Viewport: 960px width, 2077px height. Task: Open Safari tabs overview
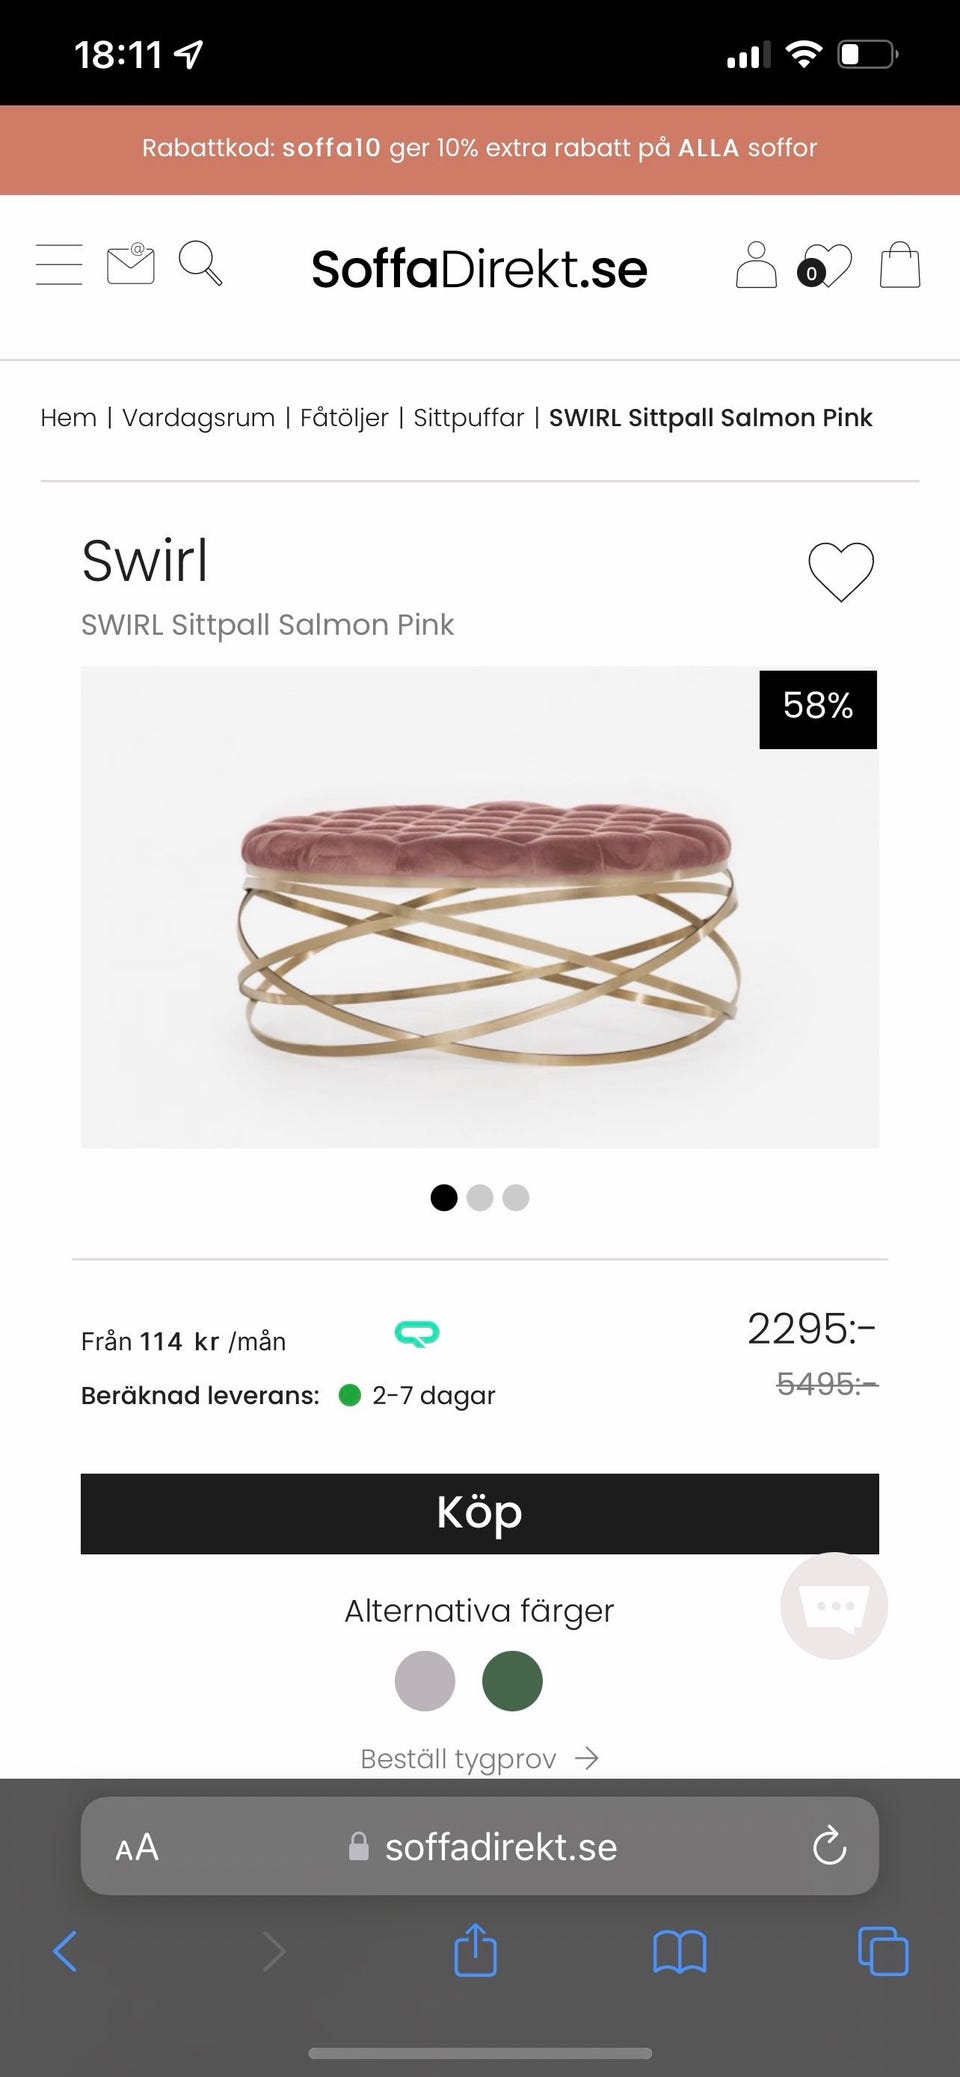pos(883,1950)
